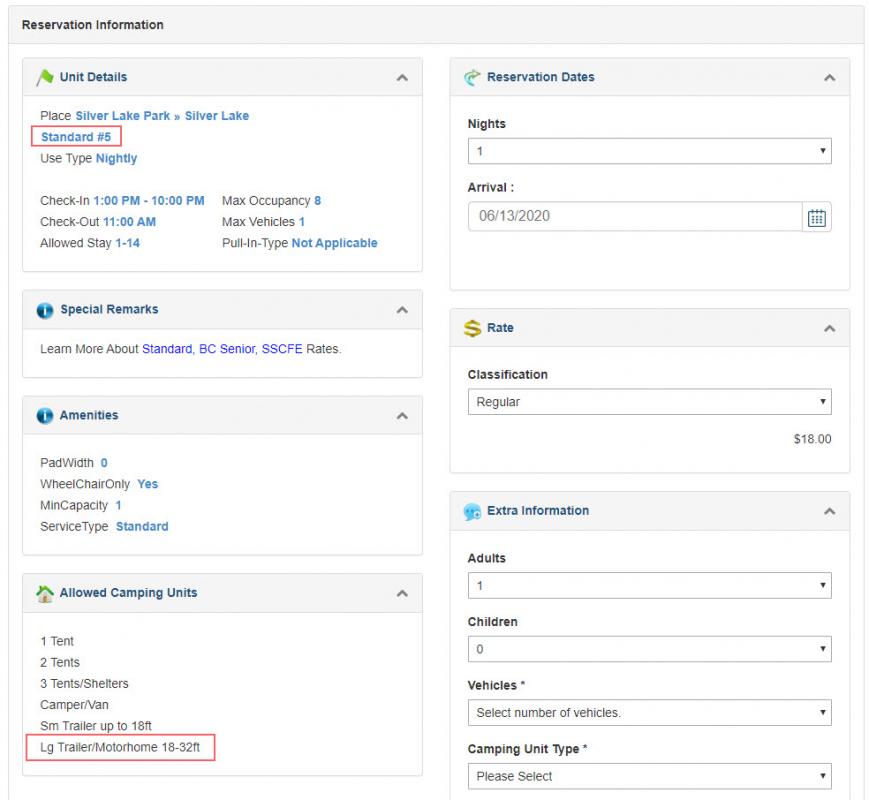Open the Camping Unit Type dropdown
Image resolution: width=869 pixels, height=800 pixels.
point(650,776)
